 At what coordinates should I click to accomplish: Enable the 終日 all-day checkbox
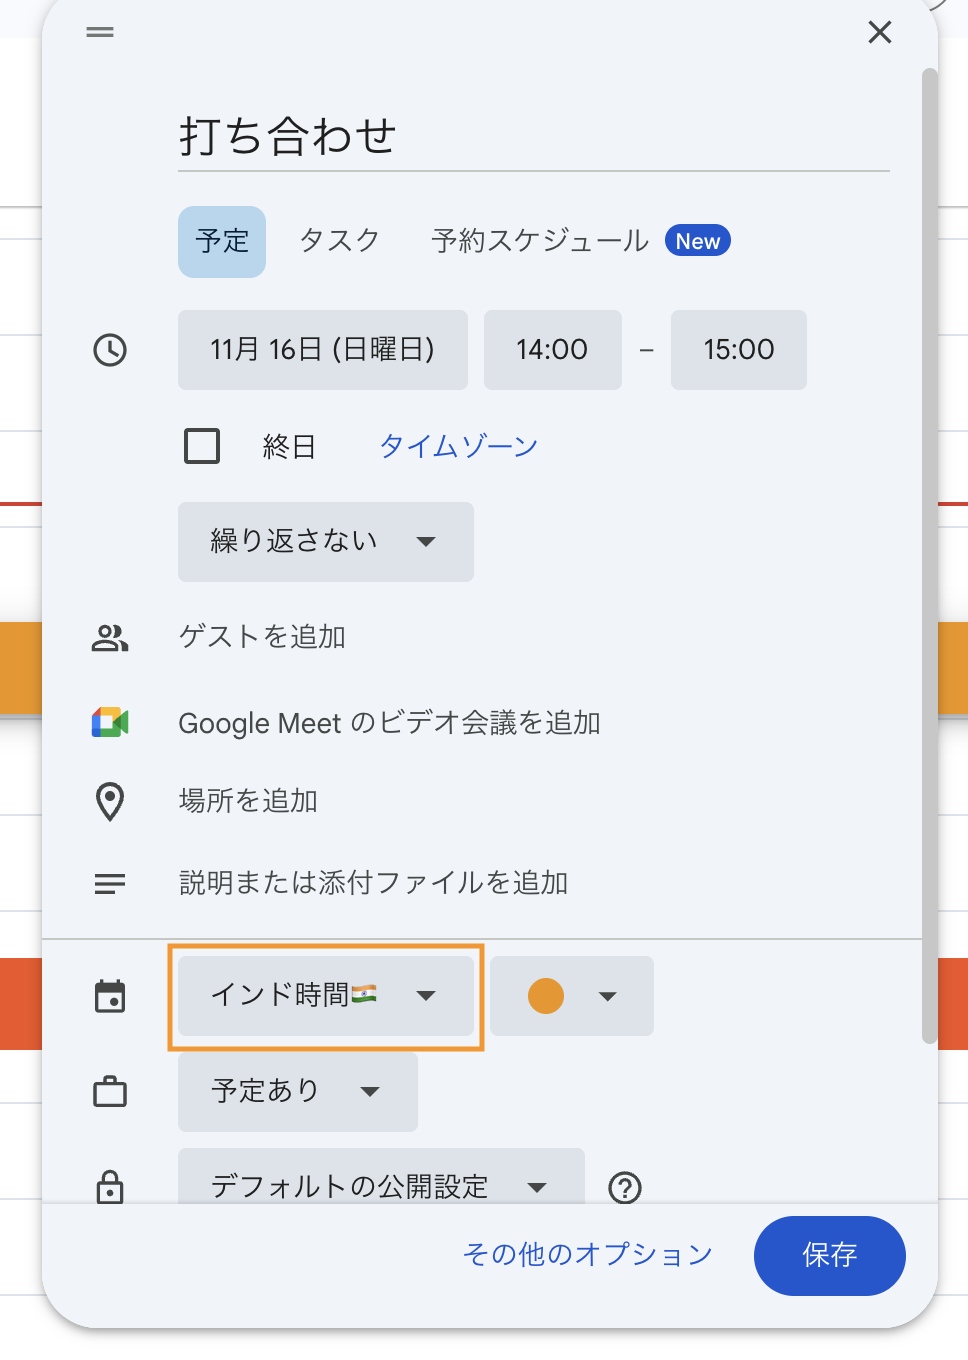click(x=202, y=446)
